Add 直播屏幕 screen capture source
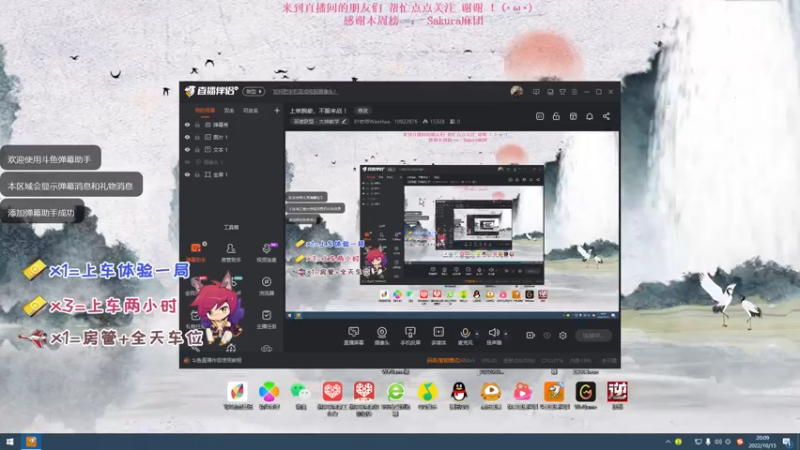 [x=354, y=336]
